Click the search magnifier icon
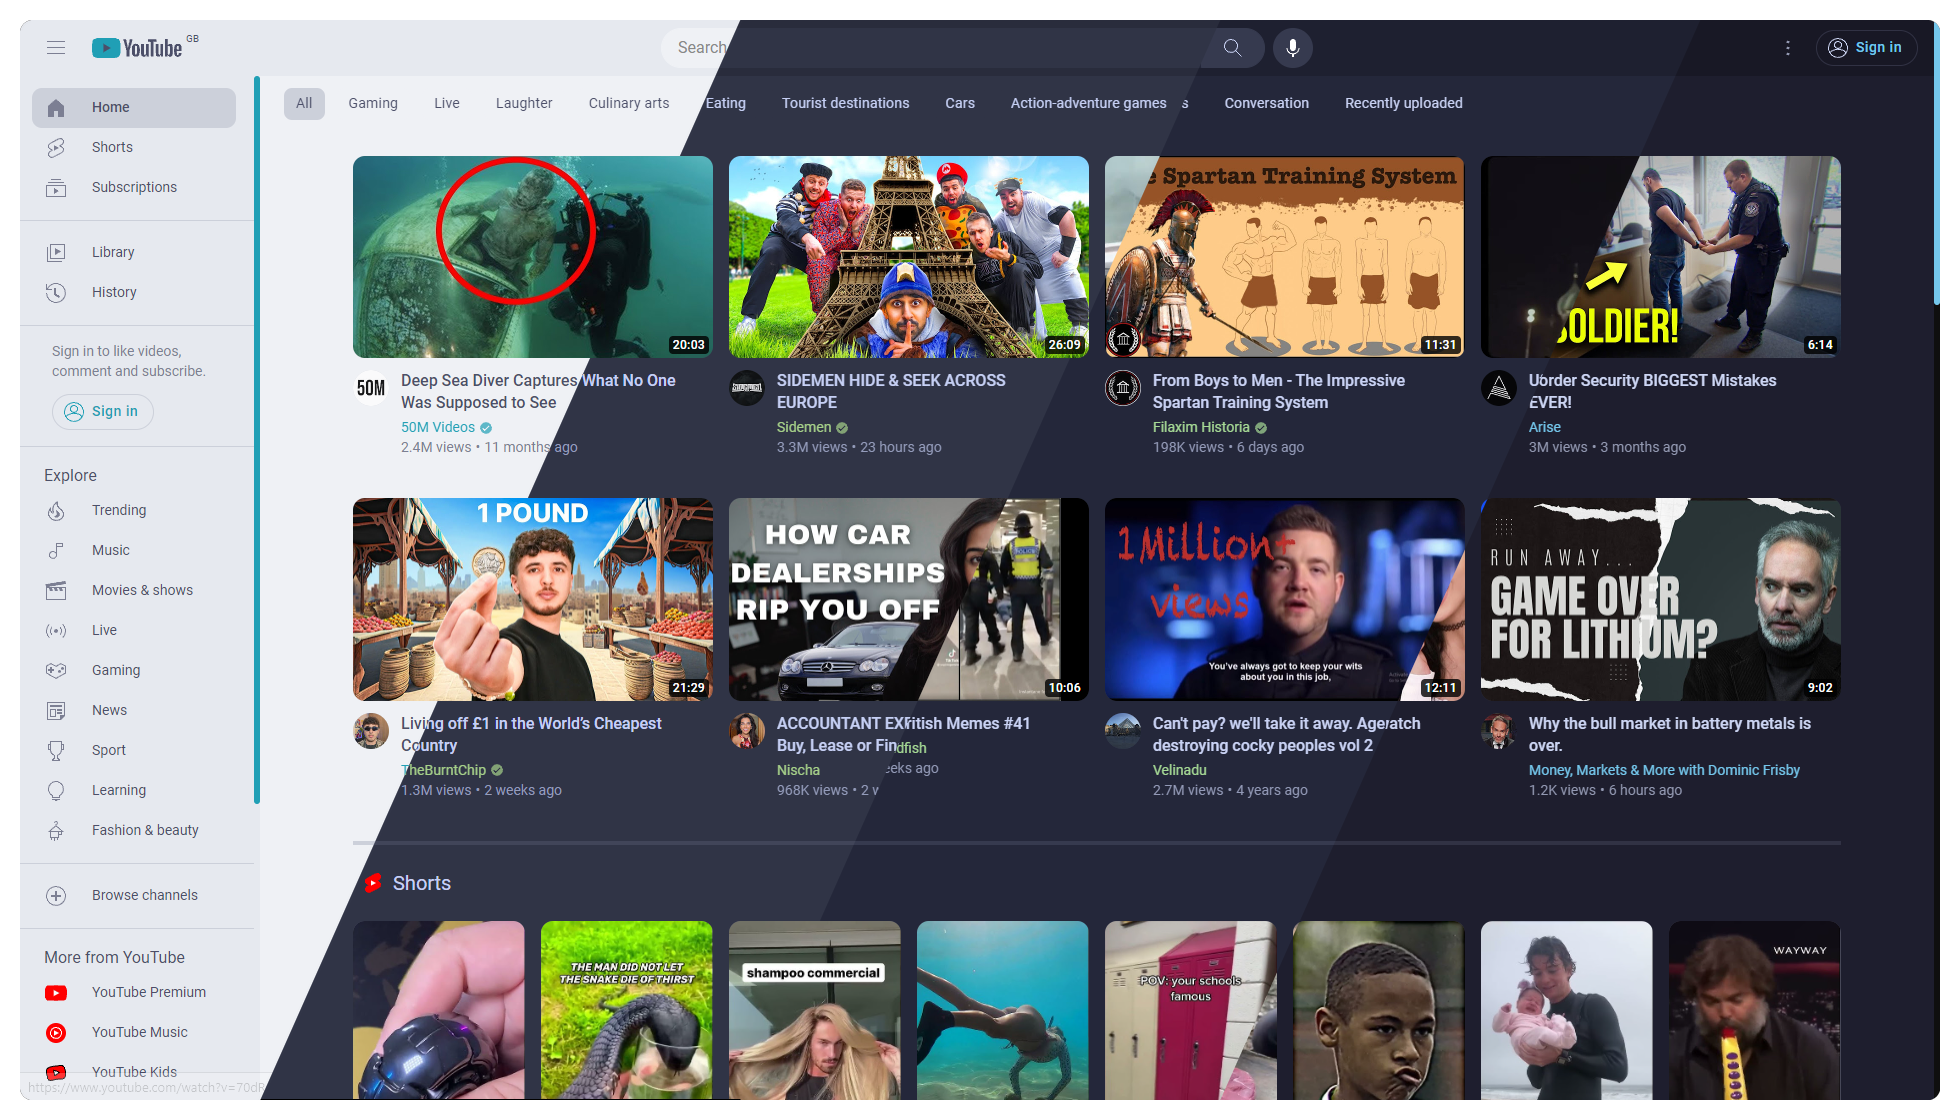This screenshot has height=1120, width=1960. pos(1232,48)
